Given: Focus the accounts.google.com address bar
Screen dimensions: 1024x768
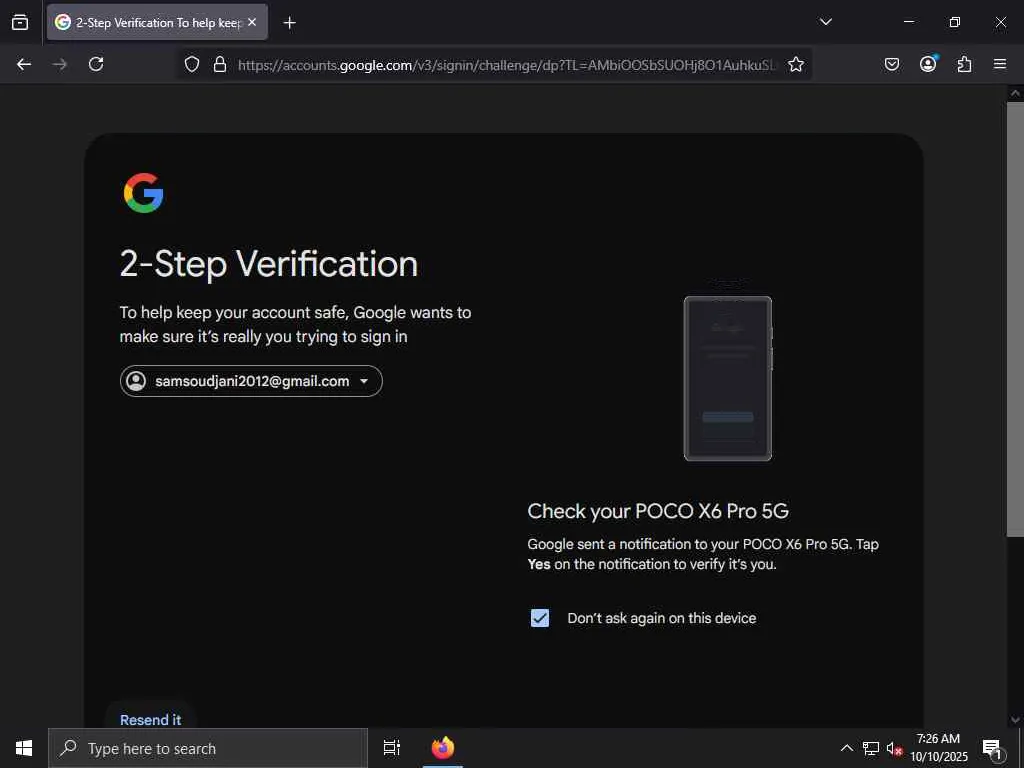Looking at the screenshot, I should pos(506,65).
